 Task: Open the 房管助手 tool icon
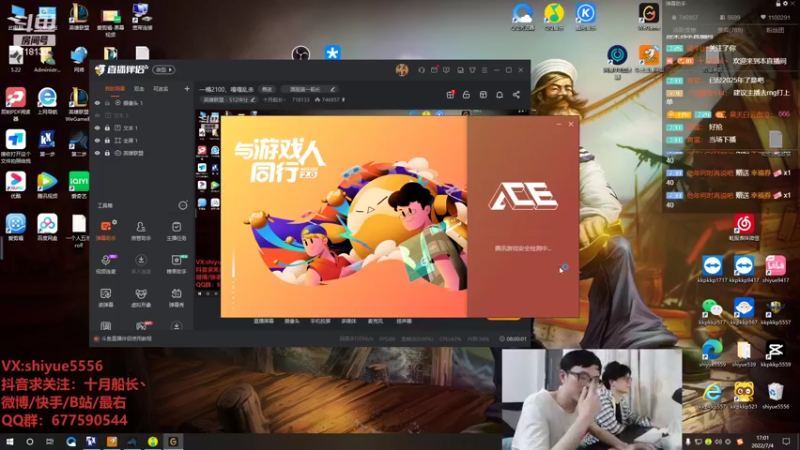[x=141, y=230]
